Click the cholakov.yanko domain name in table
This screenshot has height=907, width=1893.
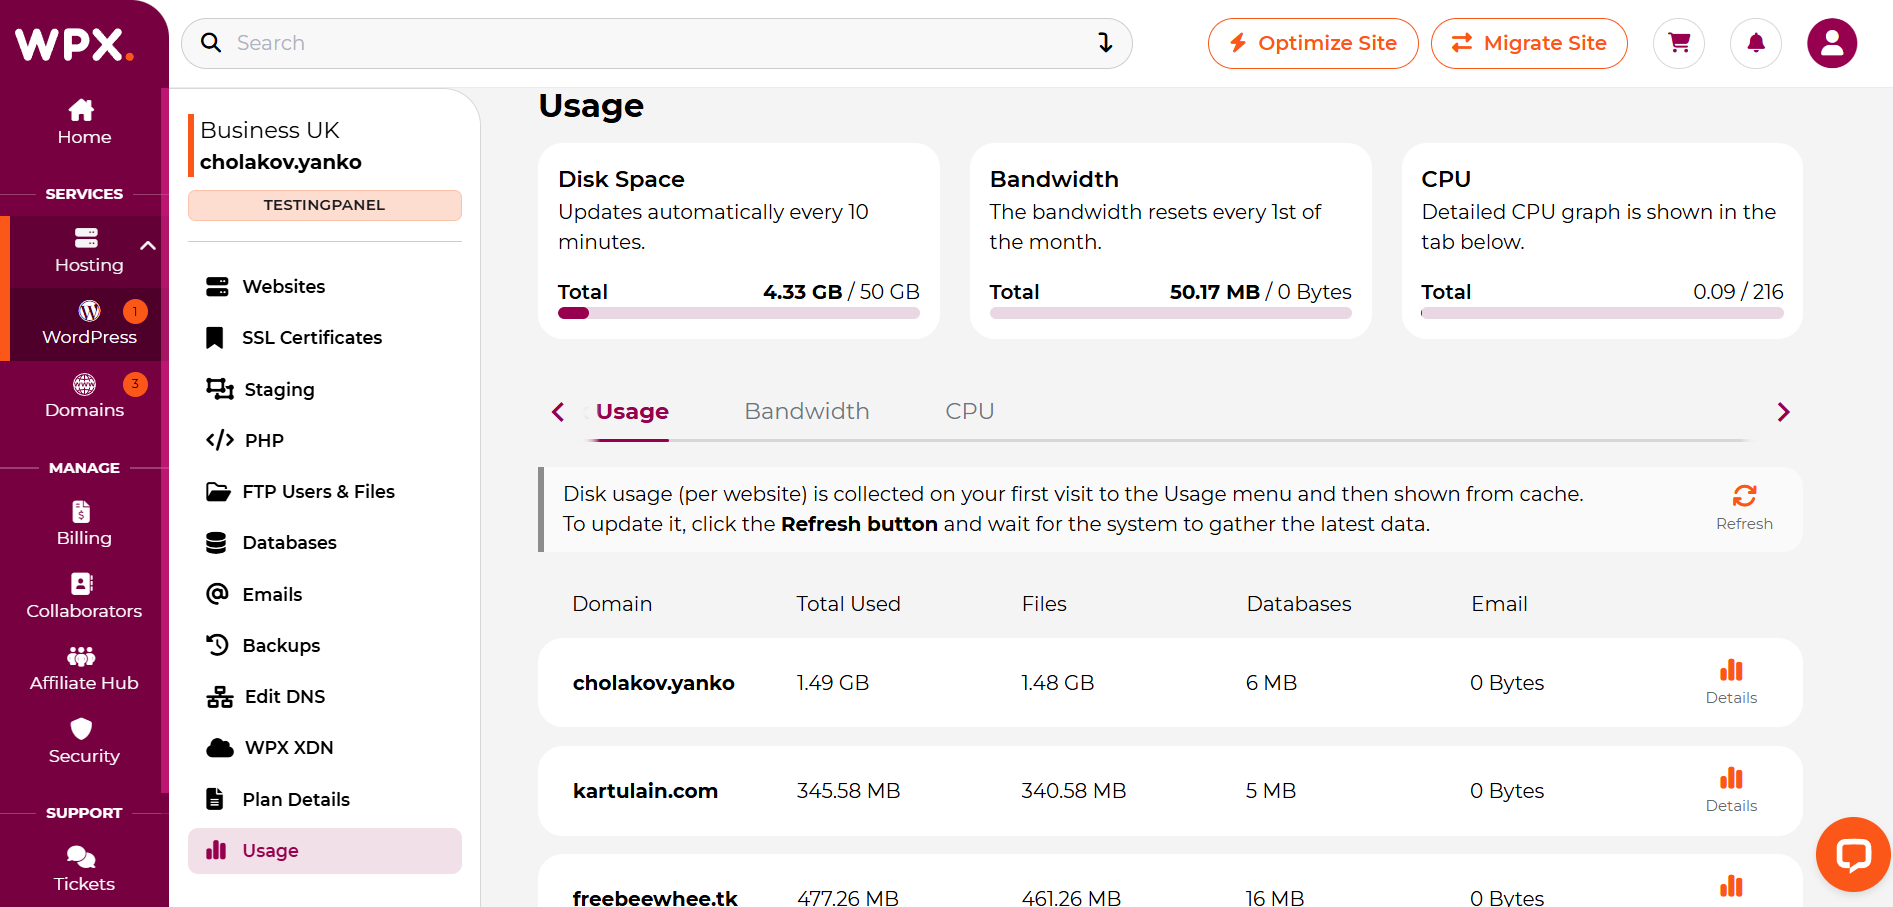[653, 683]
